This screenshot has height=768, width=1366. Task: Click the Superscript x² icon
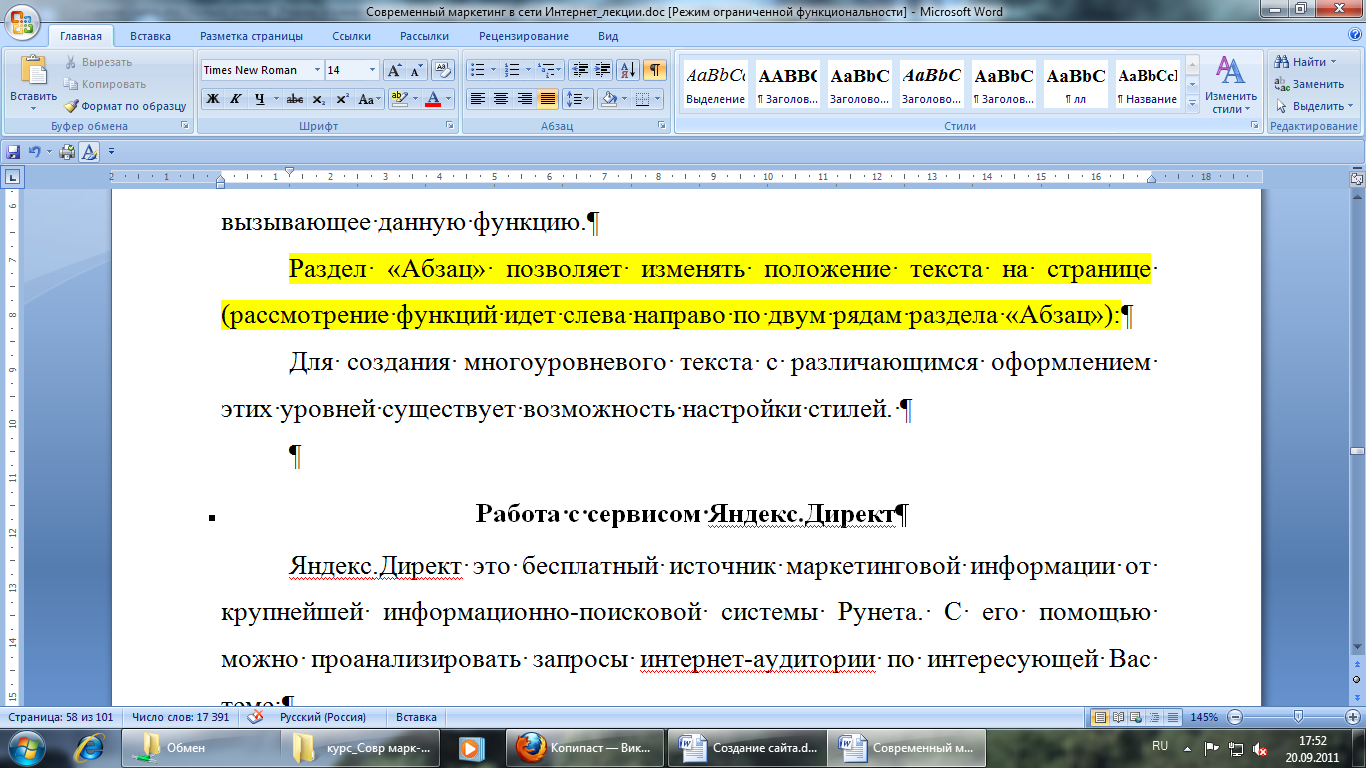(342, 99)
